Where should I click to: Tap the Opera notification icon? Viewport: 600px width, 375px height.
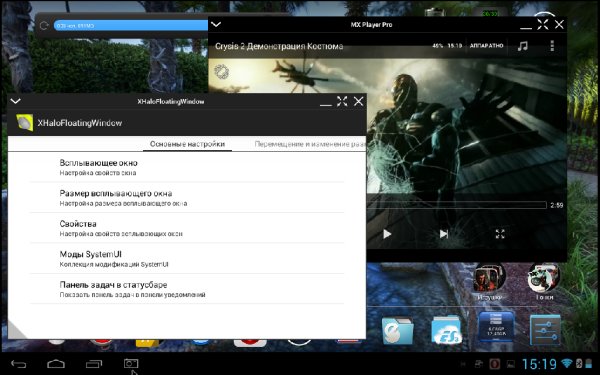point(494,364)
